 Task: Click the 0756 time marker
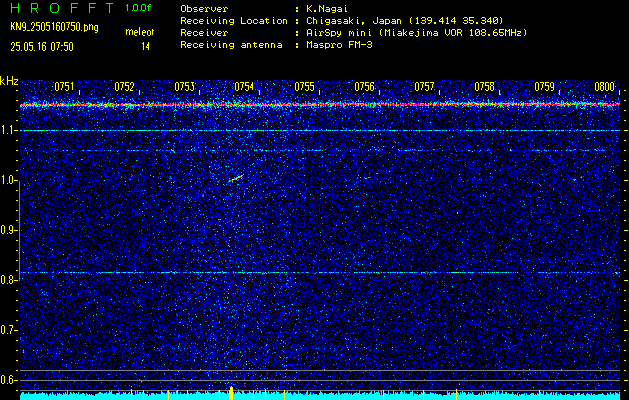coord(364,87)
